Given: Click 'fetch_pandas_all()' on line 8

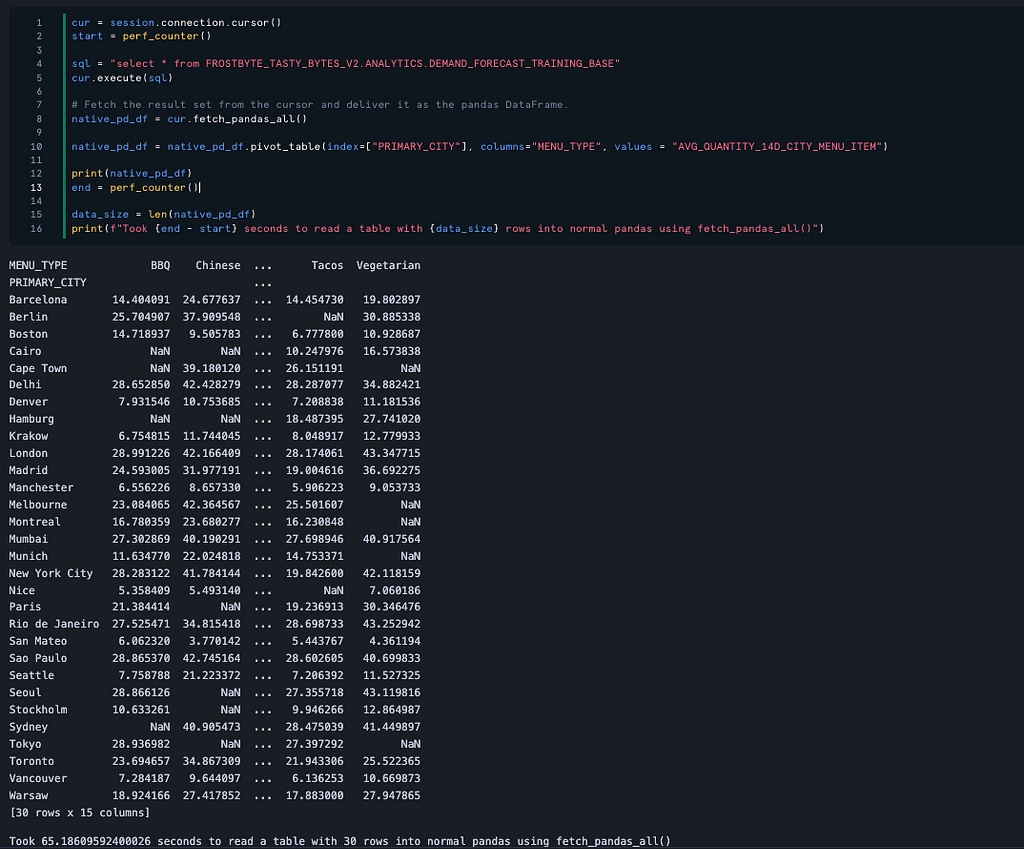Looking at the screenshot, I should (x=250, y=119).
